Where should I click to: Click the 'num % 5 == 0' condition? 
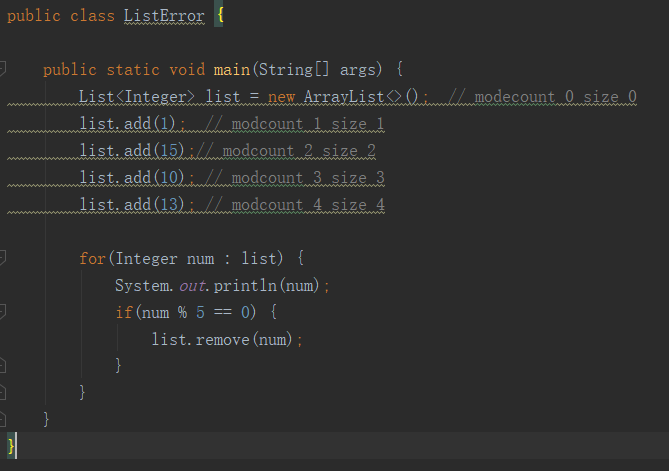pos(196,312)
